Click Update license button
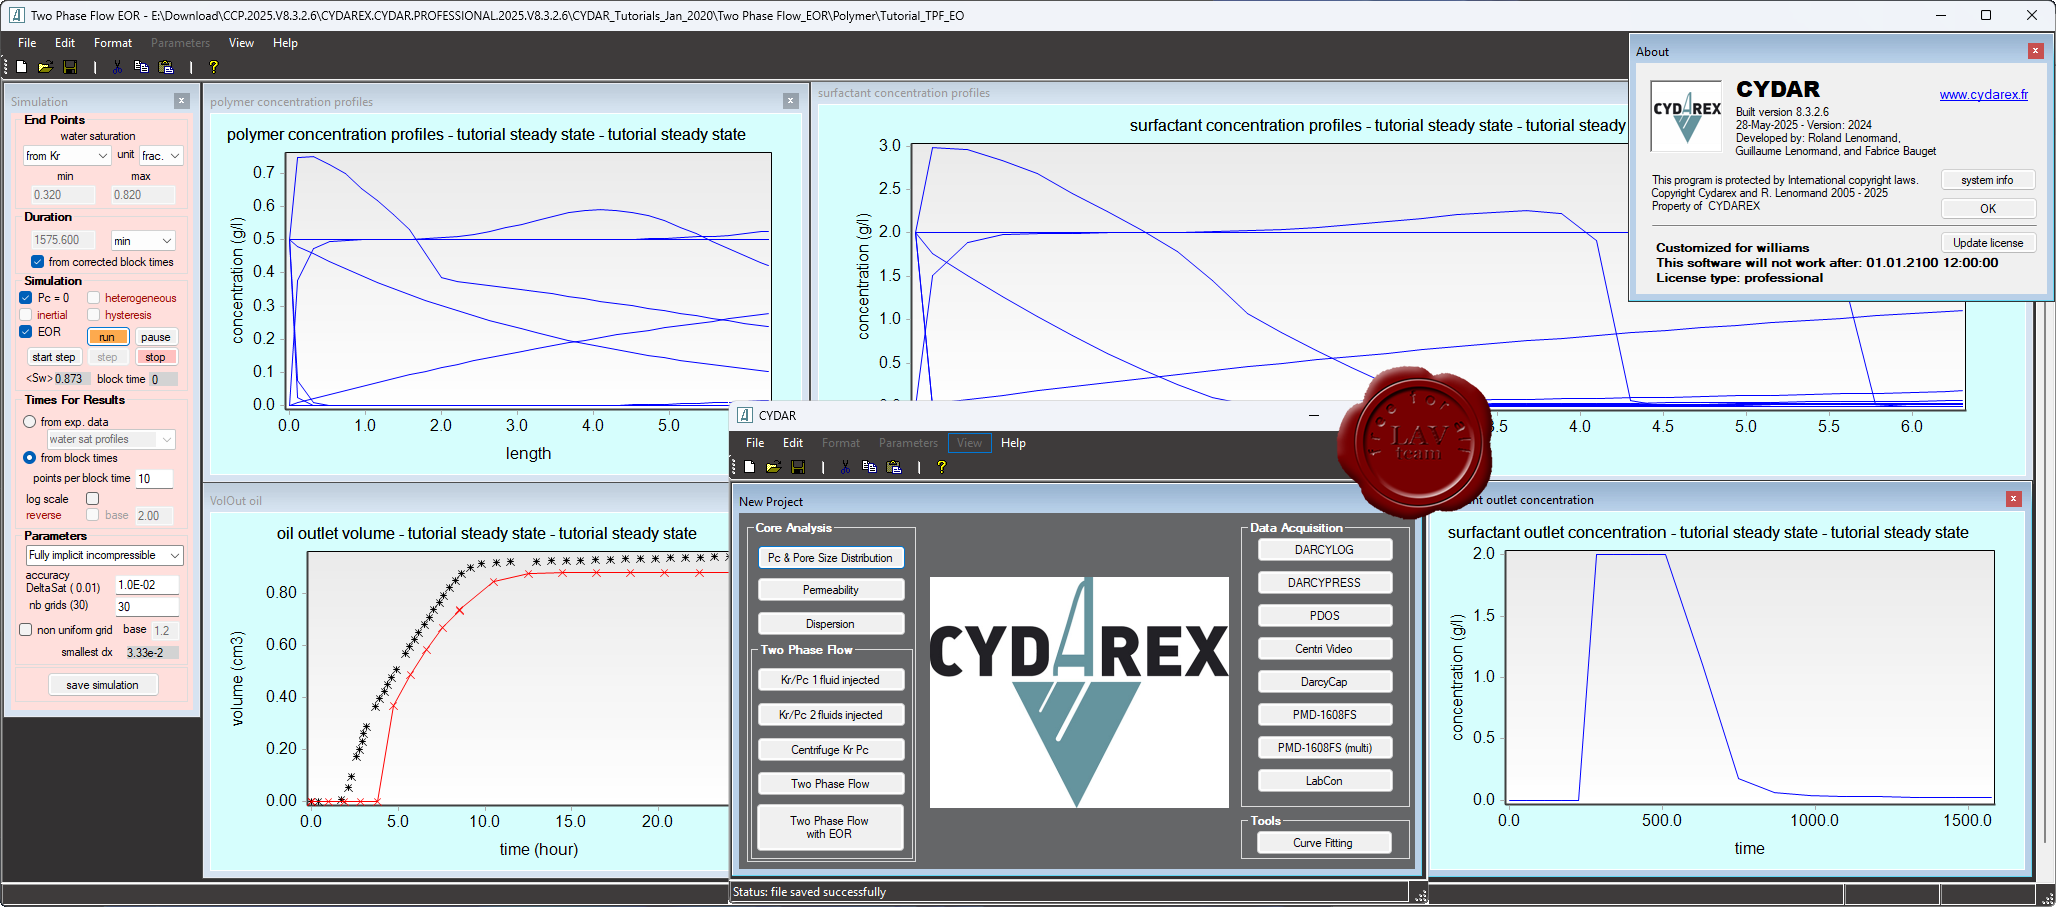 (x=1987, y=243)
